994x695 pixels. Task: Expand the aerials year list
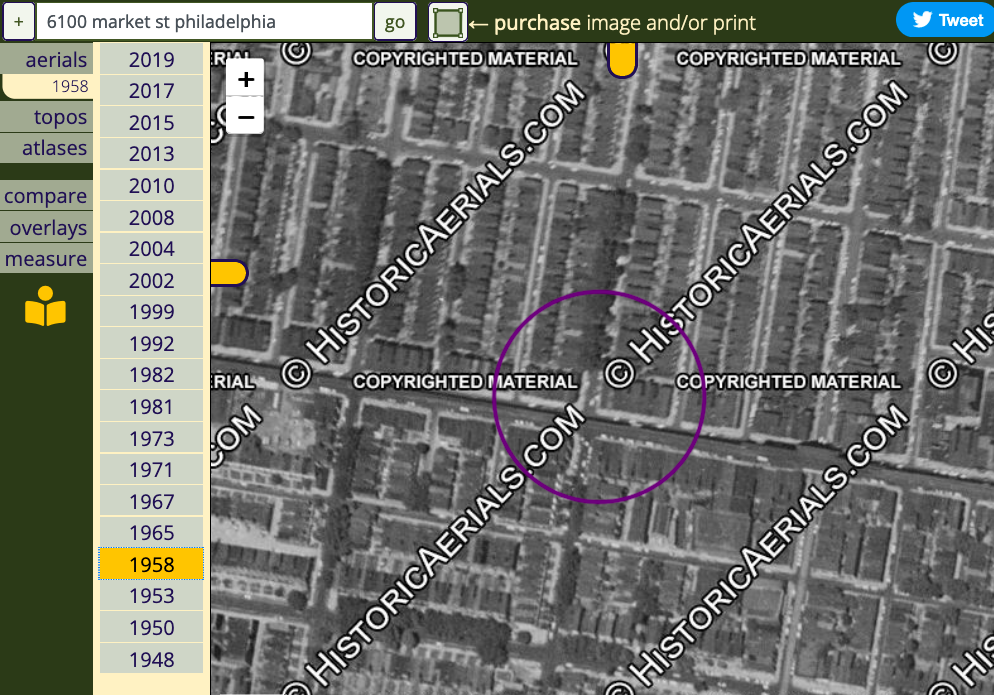pos(55,60)
